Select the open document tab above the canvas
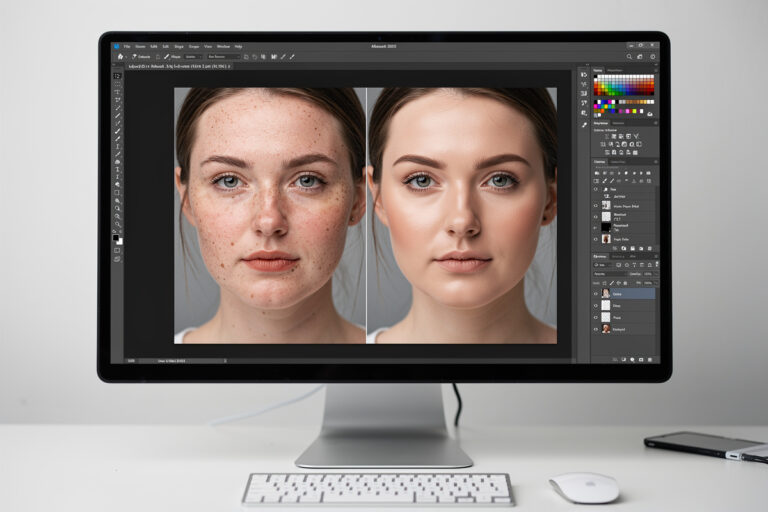Viewport: 768px width, 512px height. click(179, 67)
